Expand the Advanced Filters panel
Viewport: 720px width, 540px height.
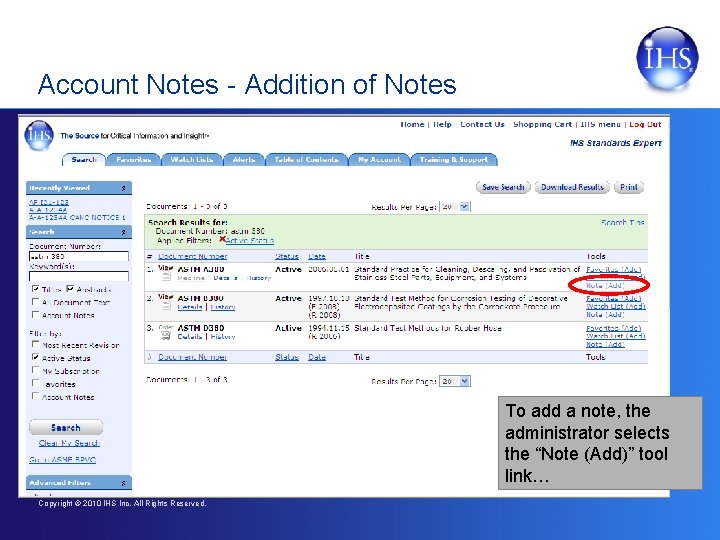124,483
